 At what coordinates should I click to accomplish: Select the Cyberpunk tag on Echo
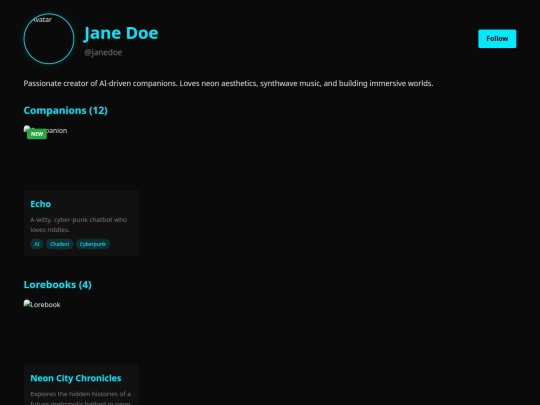93,244
